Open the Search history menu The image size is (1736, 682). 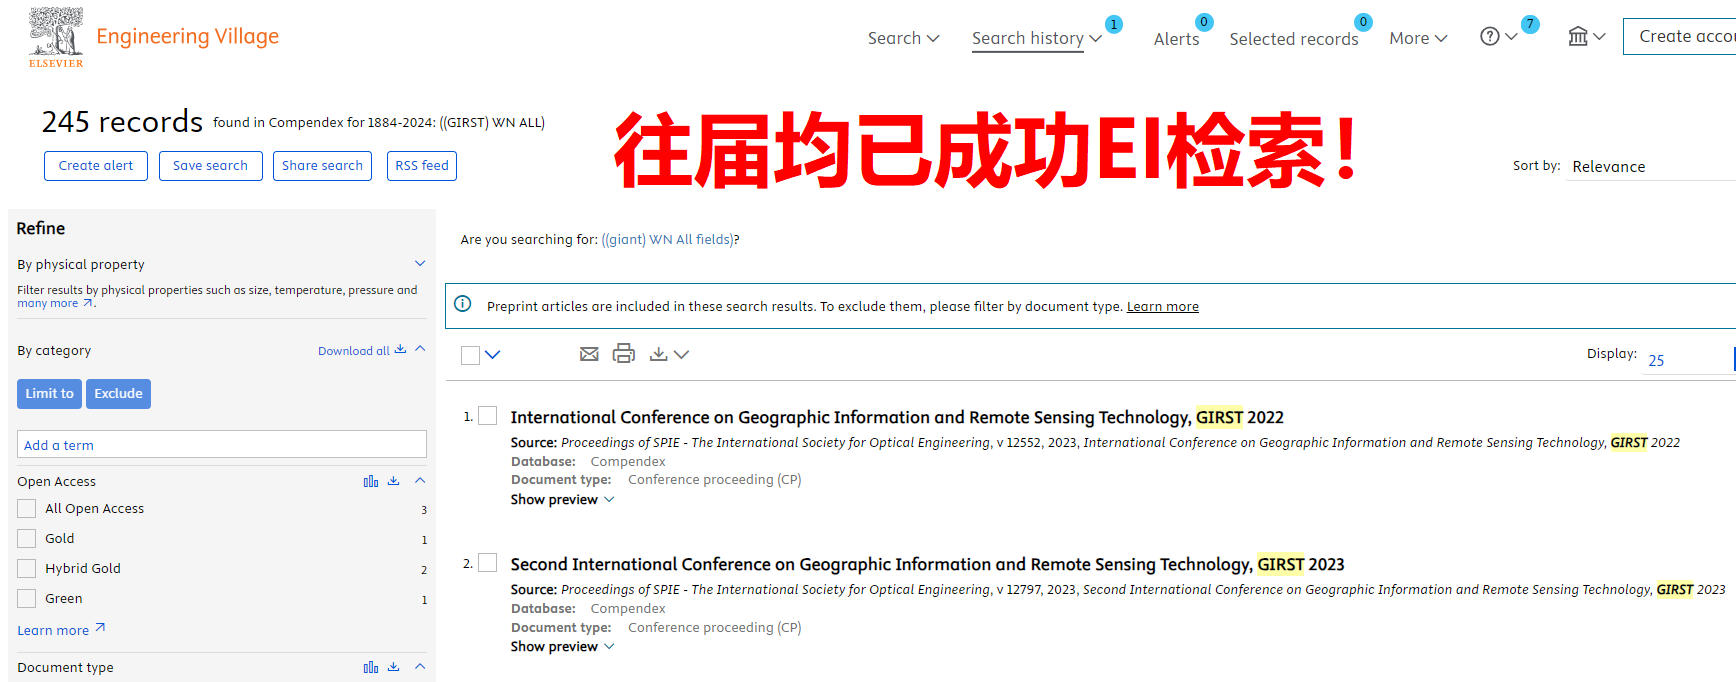pos(1036,38)
